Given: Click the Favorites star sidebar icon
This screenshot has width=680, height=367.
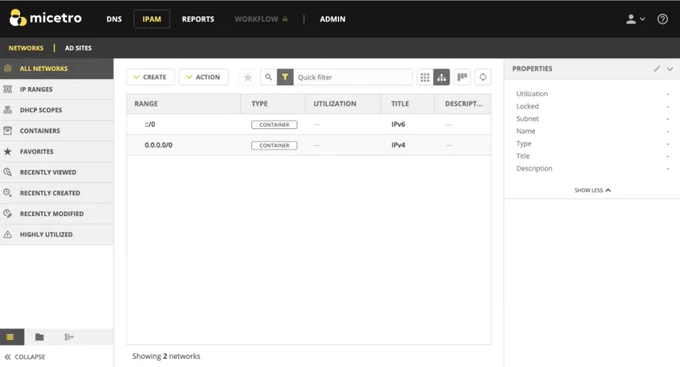Looking at the screenshot, I should coord(7,151).
